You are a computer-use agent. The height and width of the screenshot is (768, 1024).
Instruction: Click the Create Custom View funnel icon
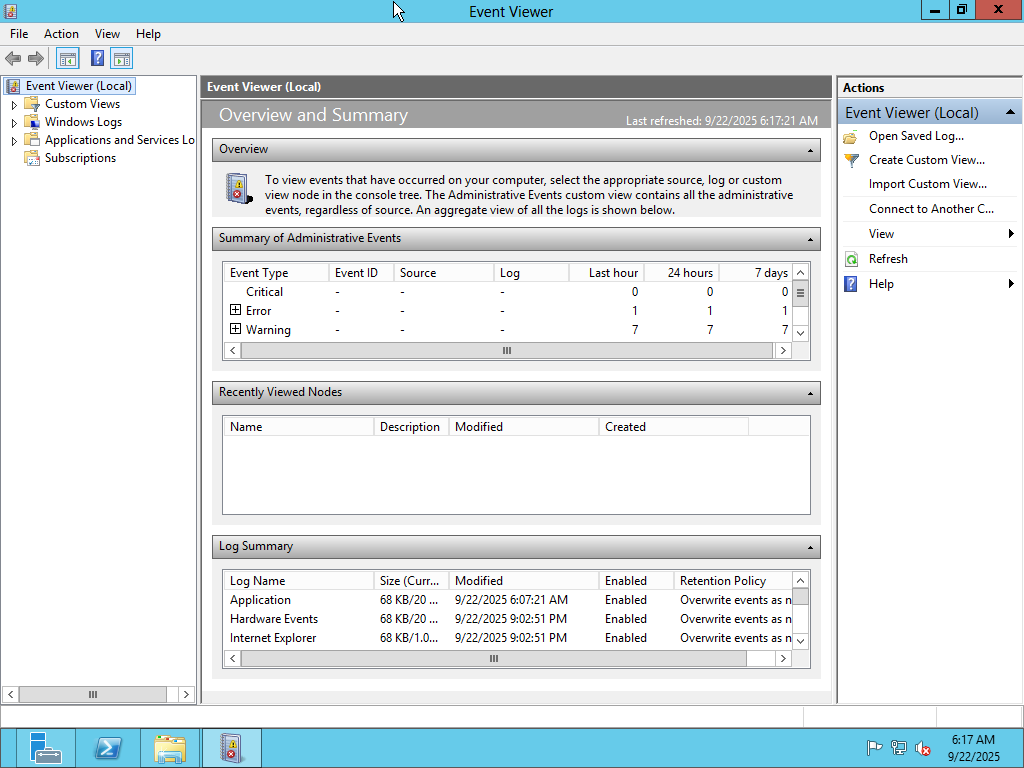851,160
